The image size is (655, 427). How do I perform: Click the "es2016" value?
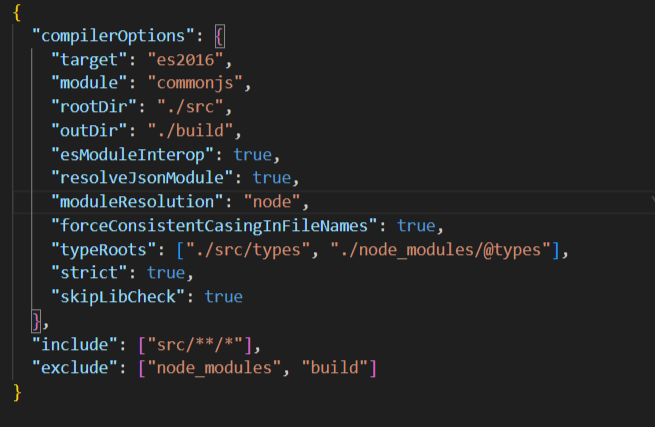pos(185,60)
